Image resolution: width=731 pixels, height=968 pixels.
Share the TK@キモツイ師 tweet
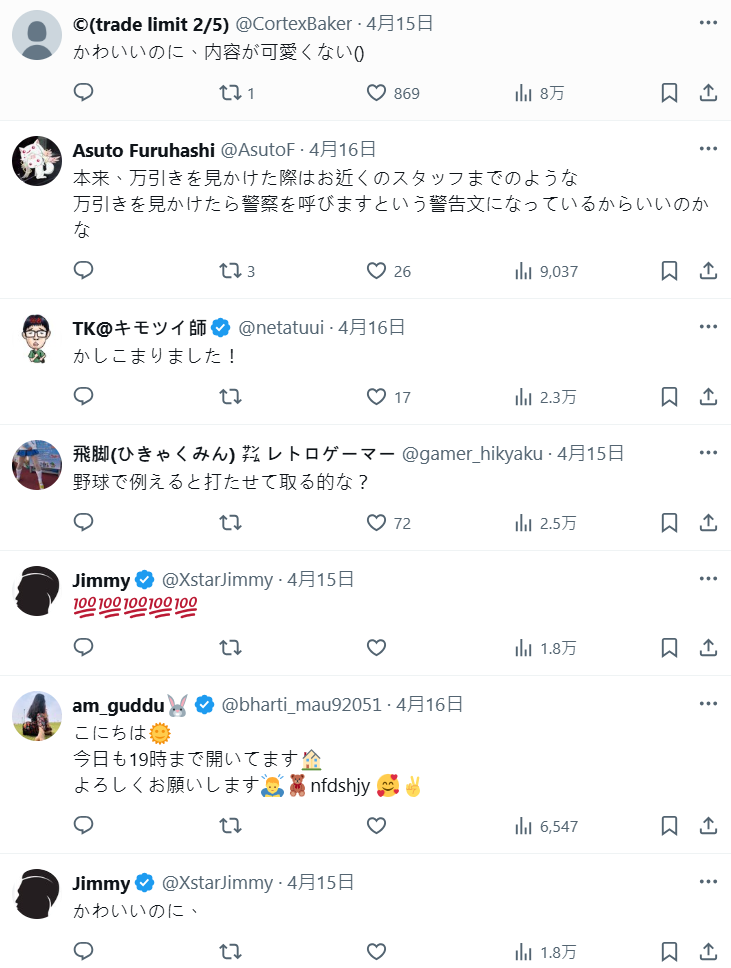707,397
